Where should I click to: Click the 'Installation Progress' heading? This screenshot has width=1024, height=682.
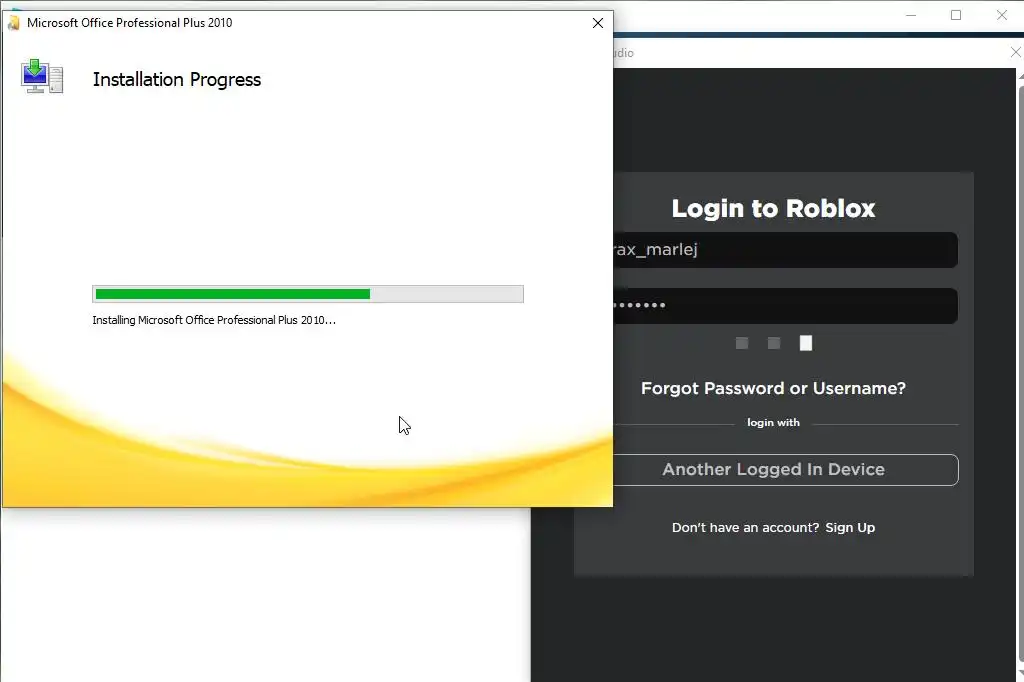pyautogui.click(x=177, y=80)
